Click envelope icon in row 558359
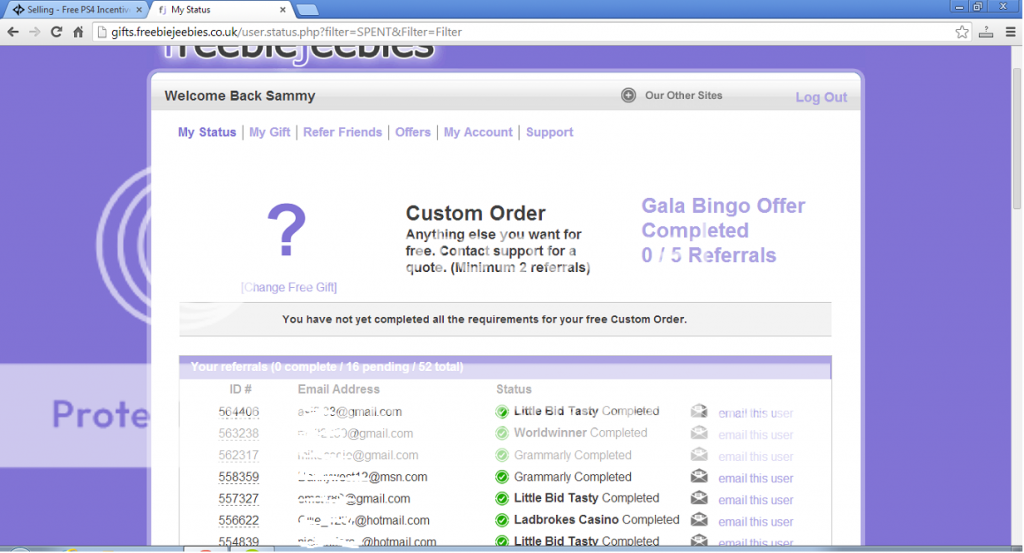Viewport: 1024px width, 553px height. pyautogui.click(x=699, y=477)
